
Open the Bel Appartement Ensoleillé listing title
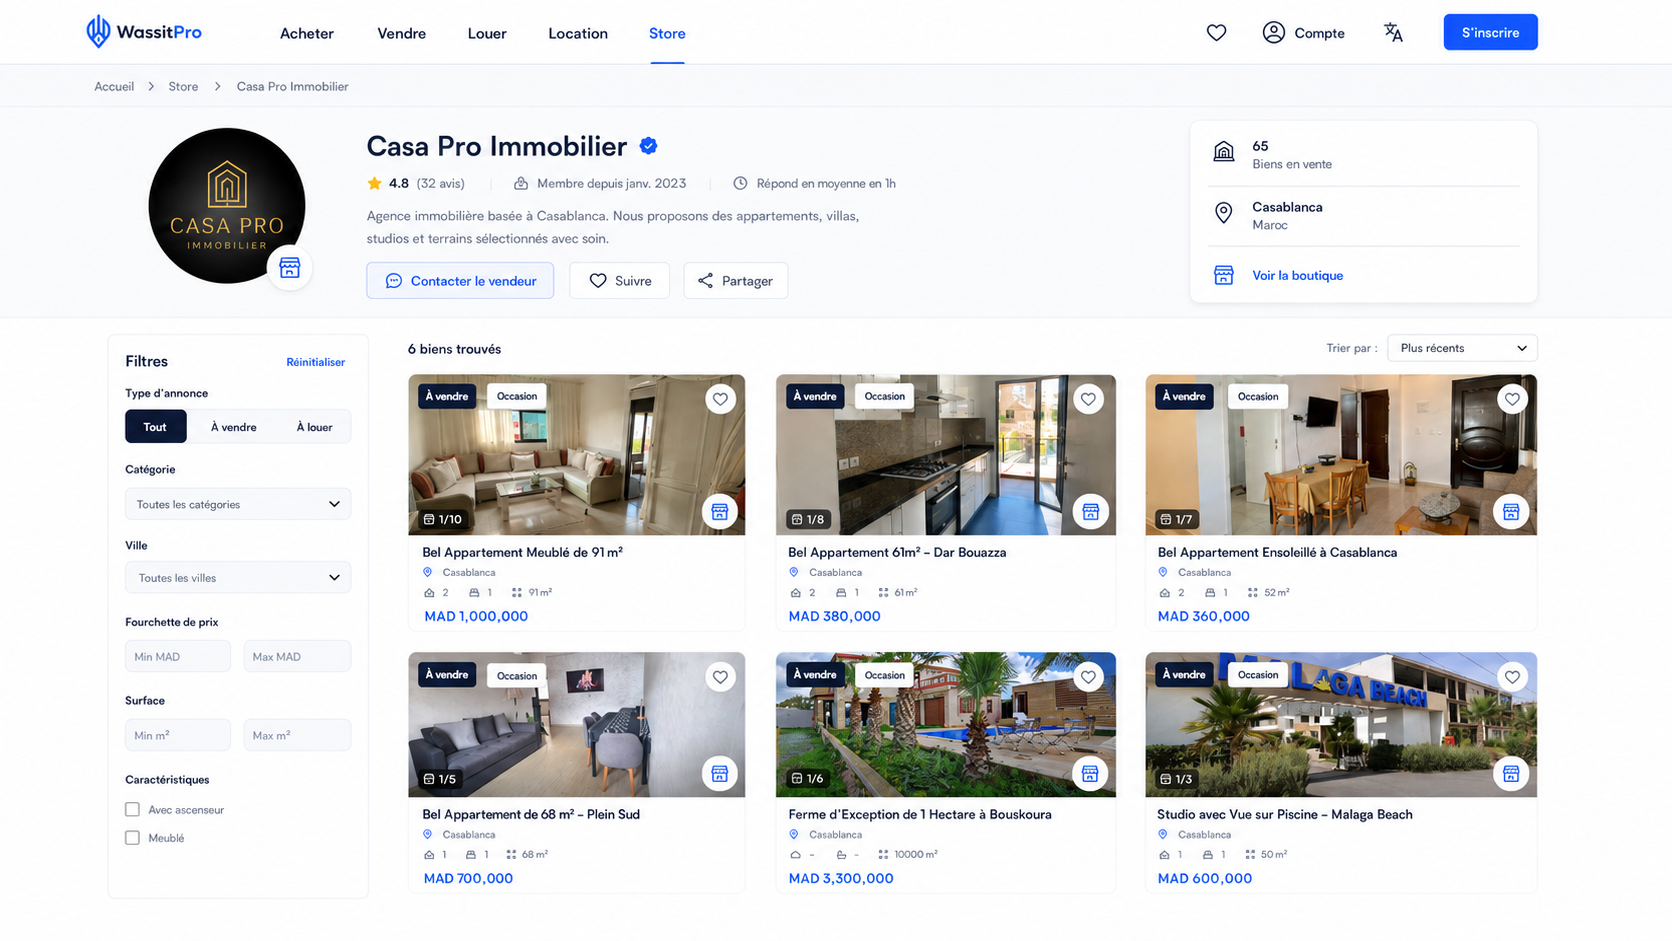[x=1277, y=552]
